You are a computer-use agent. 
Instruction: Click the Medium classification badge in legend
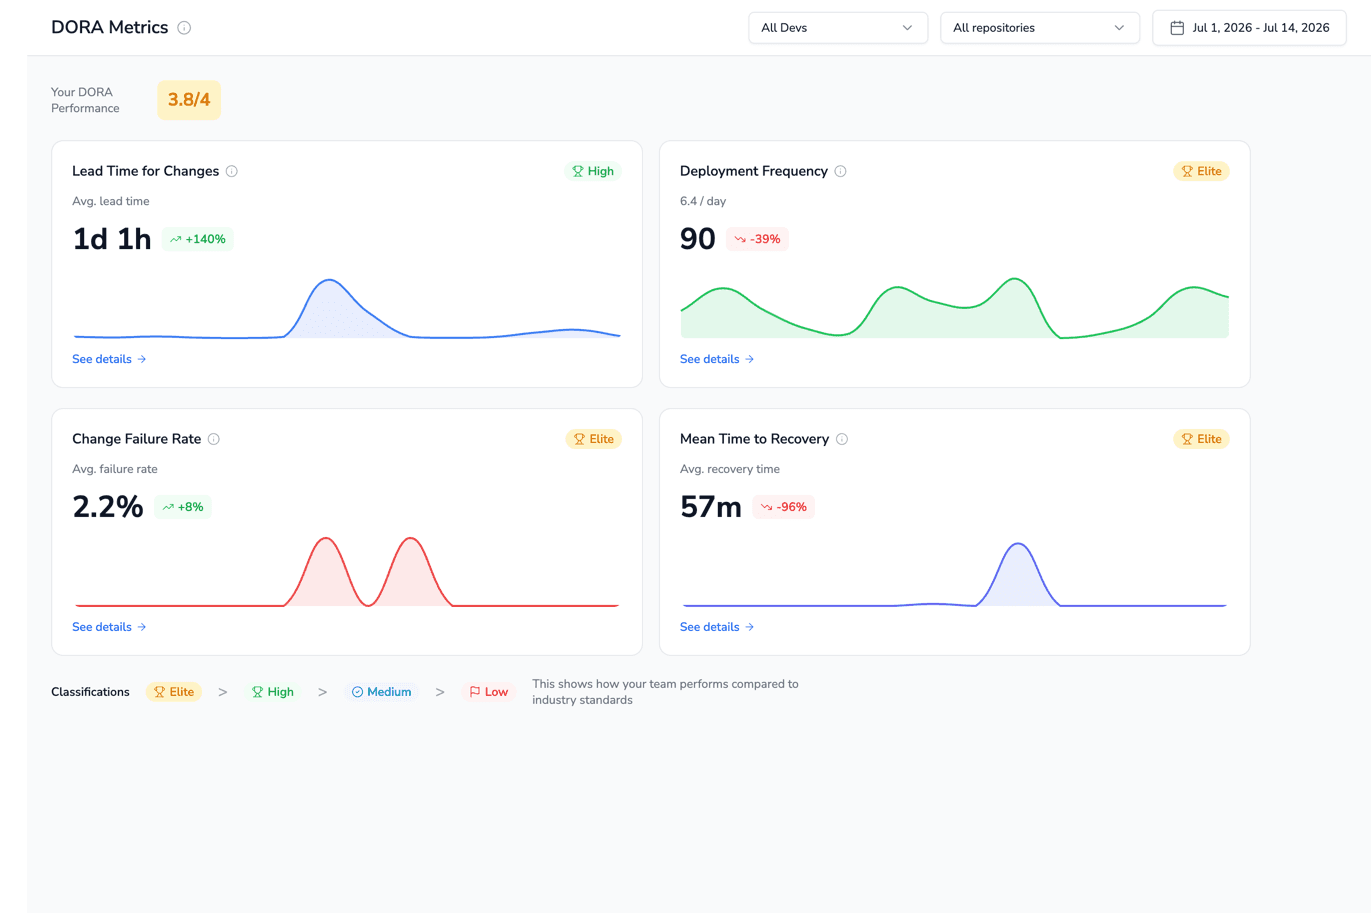(x=382, y=692)
